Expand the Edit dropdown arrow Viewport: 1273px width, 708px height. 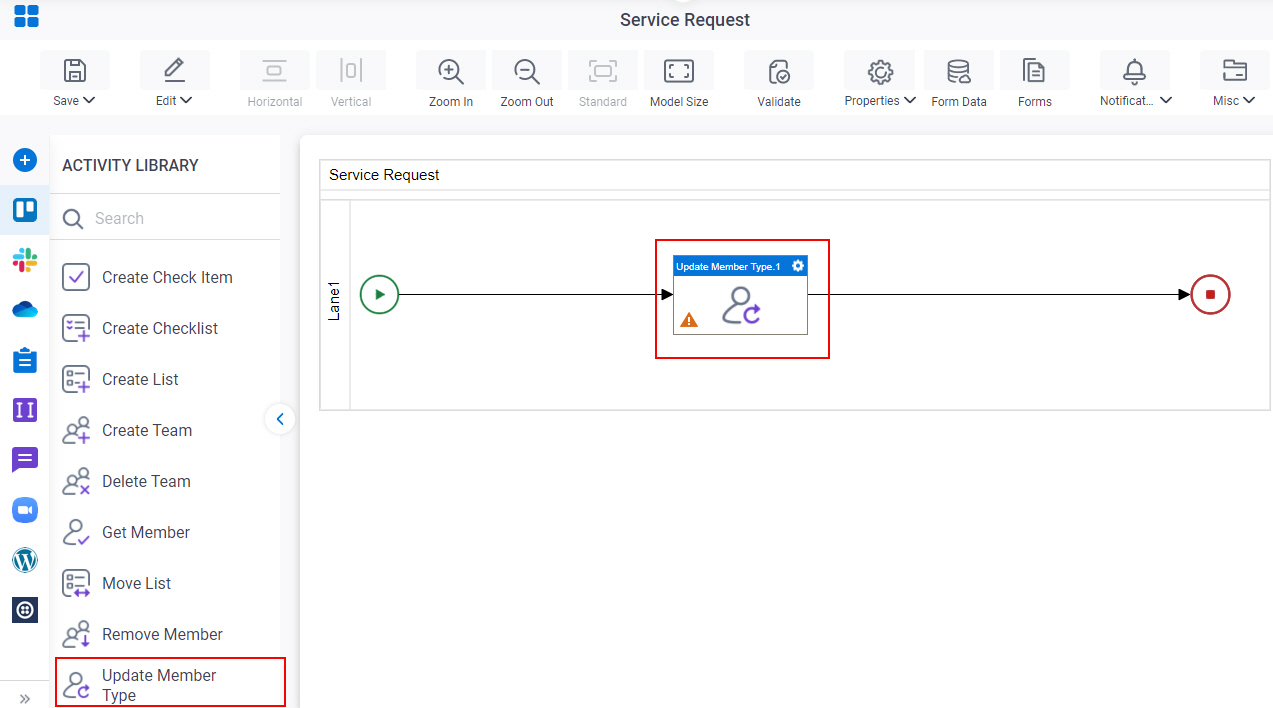coord(186,100)
